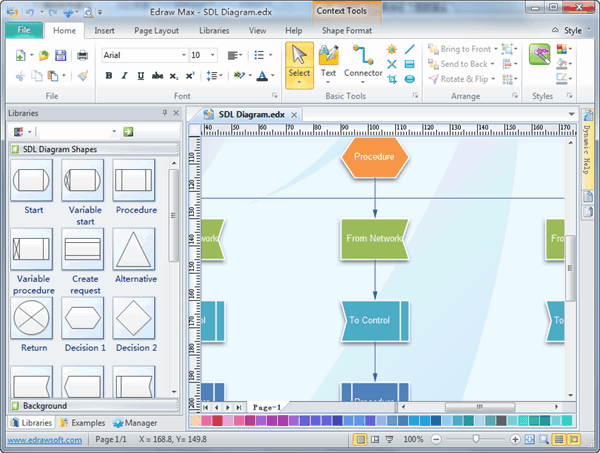Click the Select pointer tool

(x=299, y=63)
